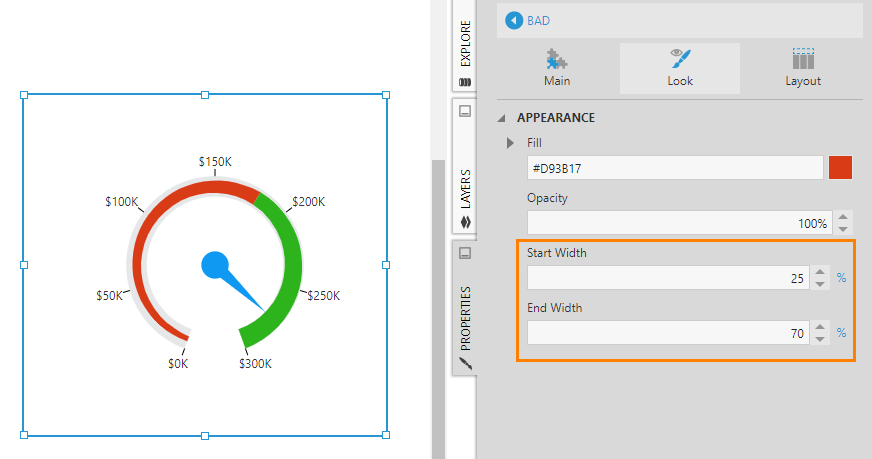Open the Explore side panel
Viewport: 872px width, 459px height.
coord(465,42)
